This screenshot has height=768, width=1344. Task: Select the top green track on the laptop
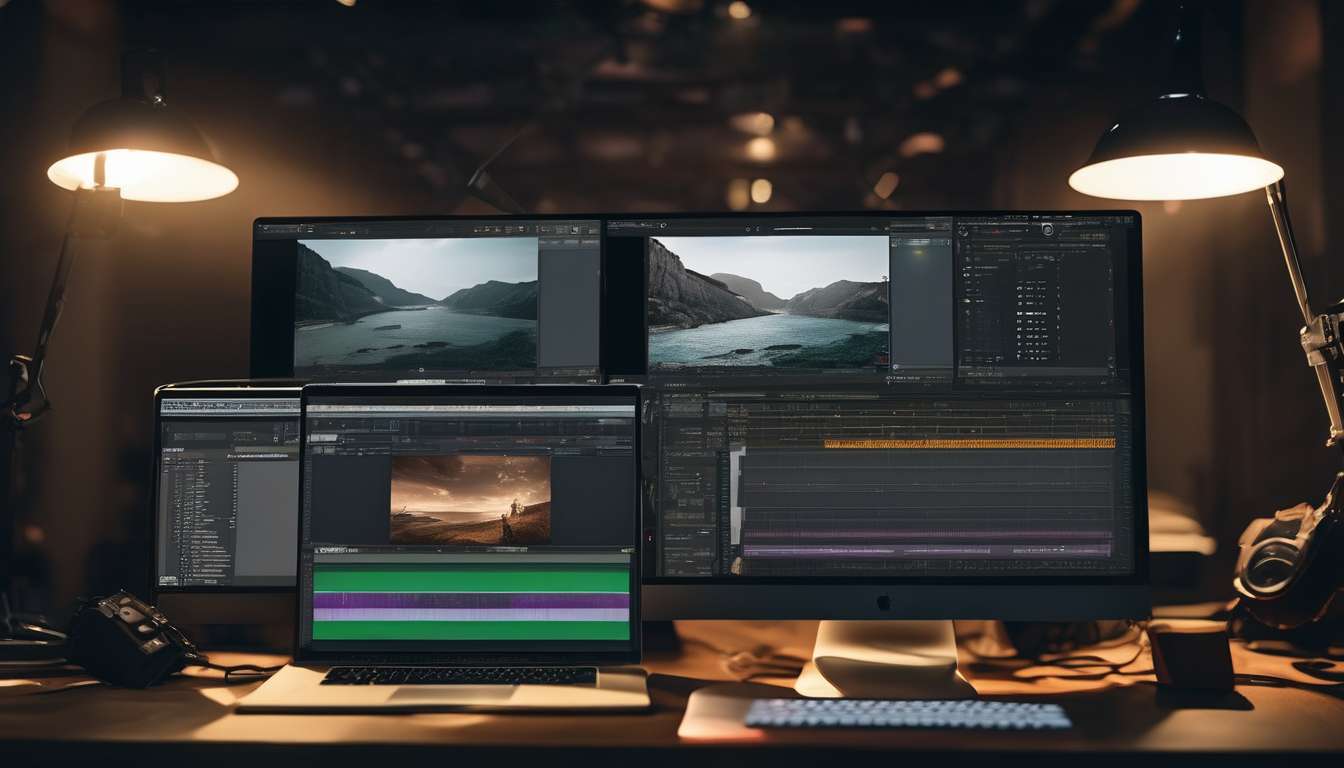[x=471, y=580]
